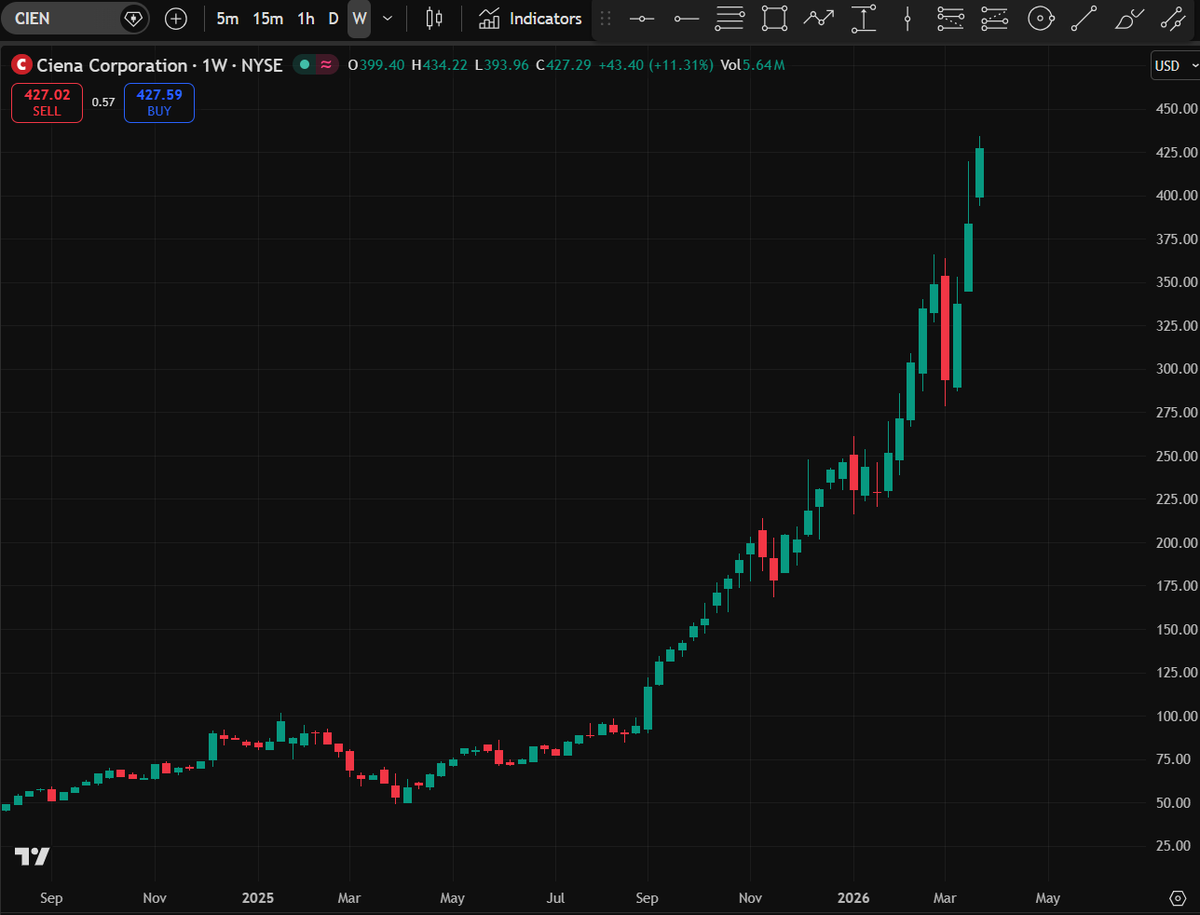Screen dimensions: 1200x915
Task: Select the brush drawing tool
Action: (1128, 18)
